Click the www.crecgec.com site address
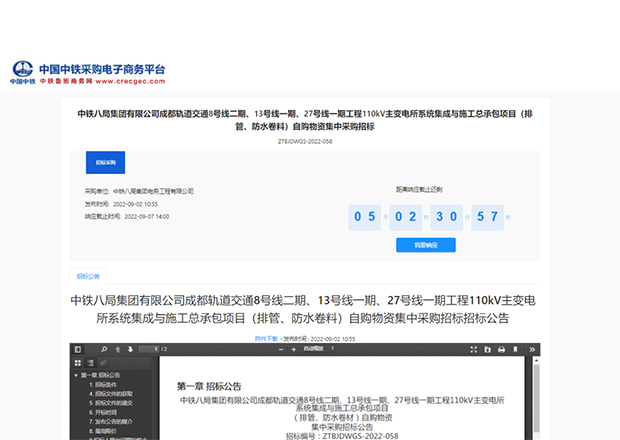The width and height of the screenshot is (620, 440). click(130, 81)
